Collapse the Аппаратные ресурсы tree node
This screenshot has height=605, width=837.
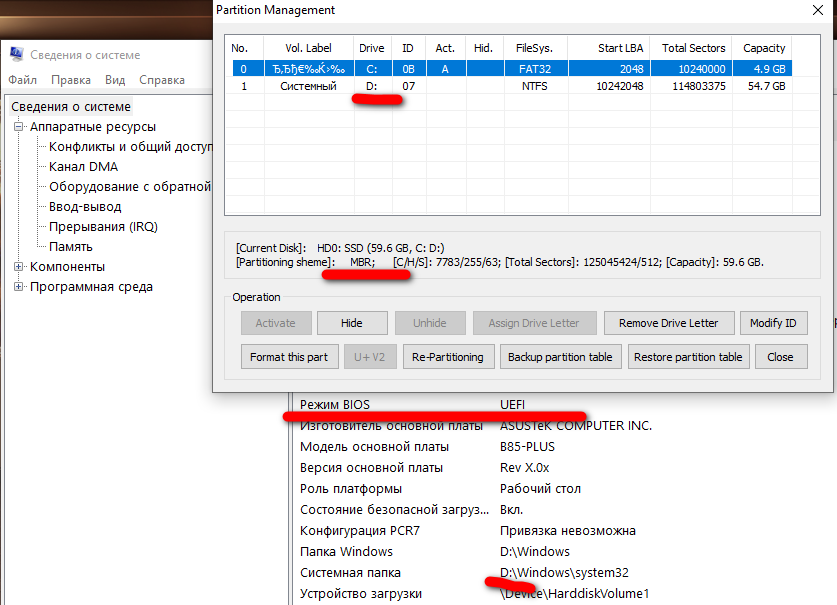[x=19, y=127]
